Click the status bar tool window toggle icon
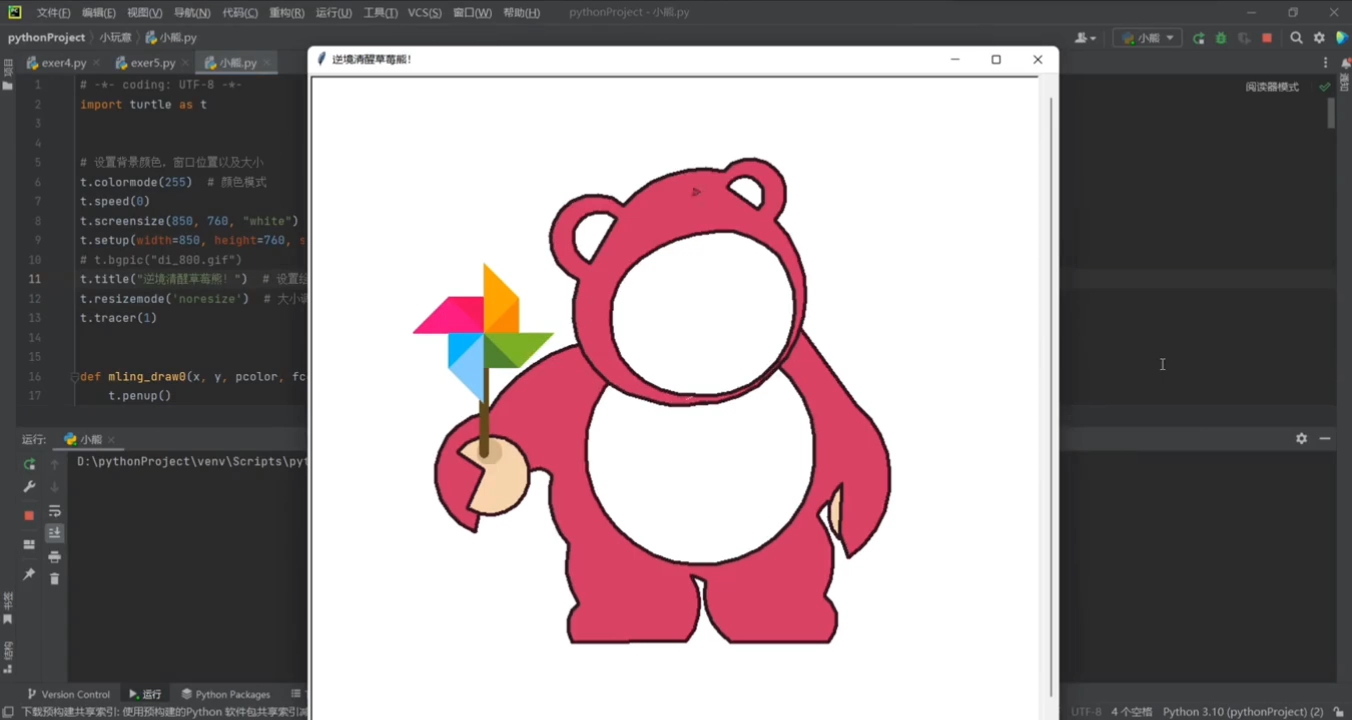 [x=8, y=712]
